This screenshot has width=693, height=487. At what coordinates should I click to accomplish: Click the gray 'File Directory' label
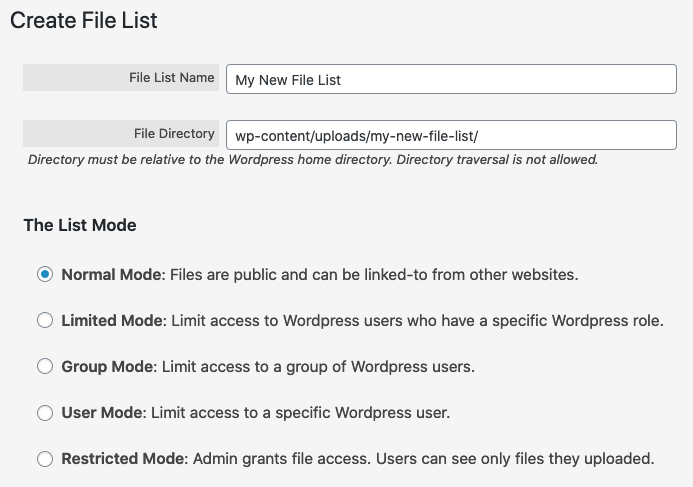[121, 133]
